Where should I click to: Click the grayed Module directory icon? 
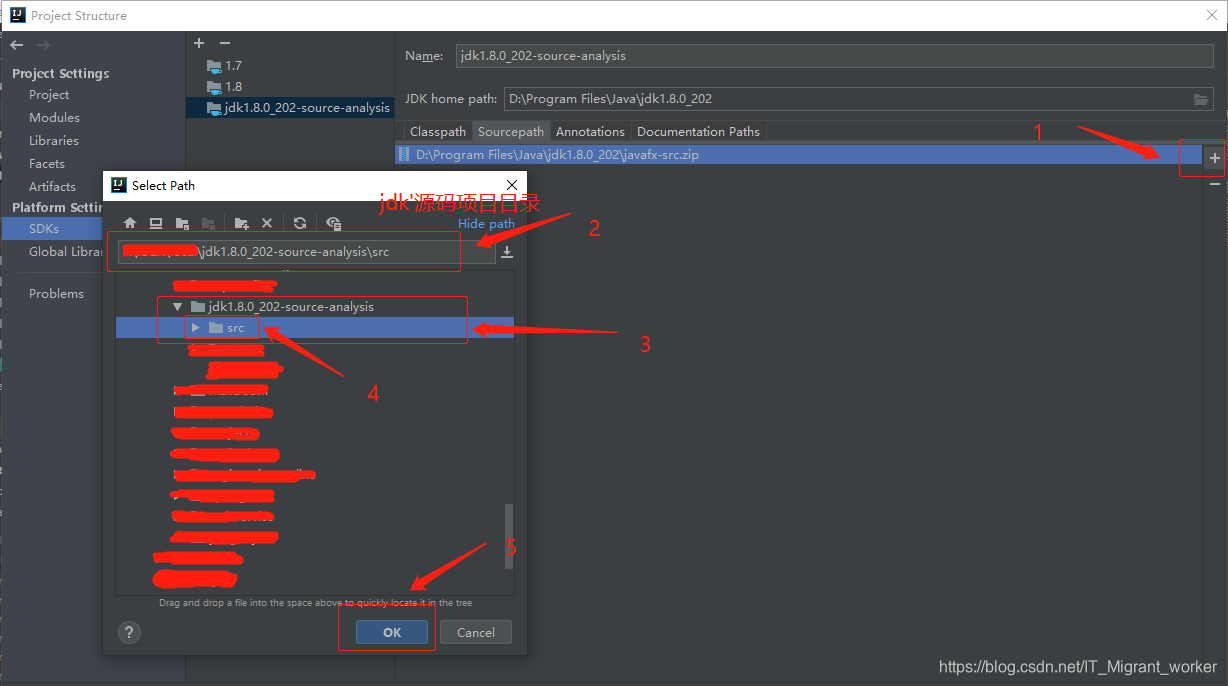coord(208,224)
